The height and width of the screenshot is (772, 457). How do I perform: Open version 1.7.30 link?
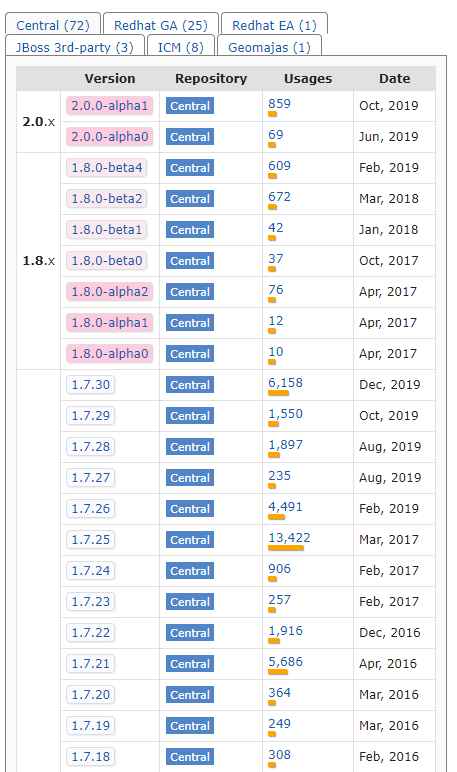[91, 385]
